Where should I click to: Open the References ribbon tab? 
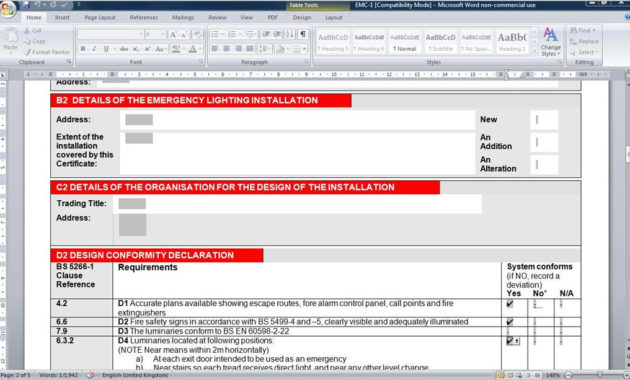(143, 18)
